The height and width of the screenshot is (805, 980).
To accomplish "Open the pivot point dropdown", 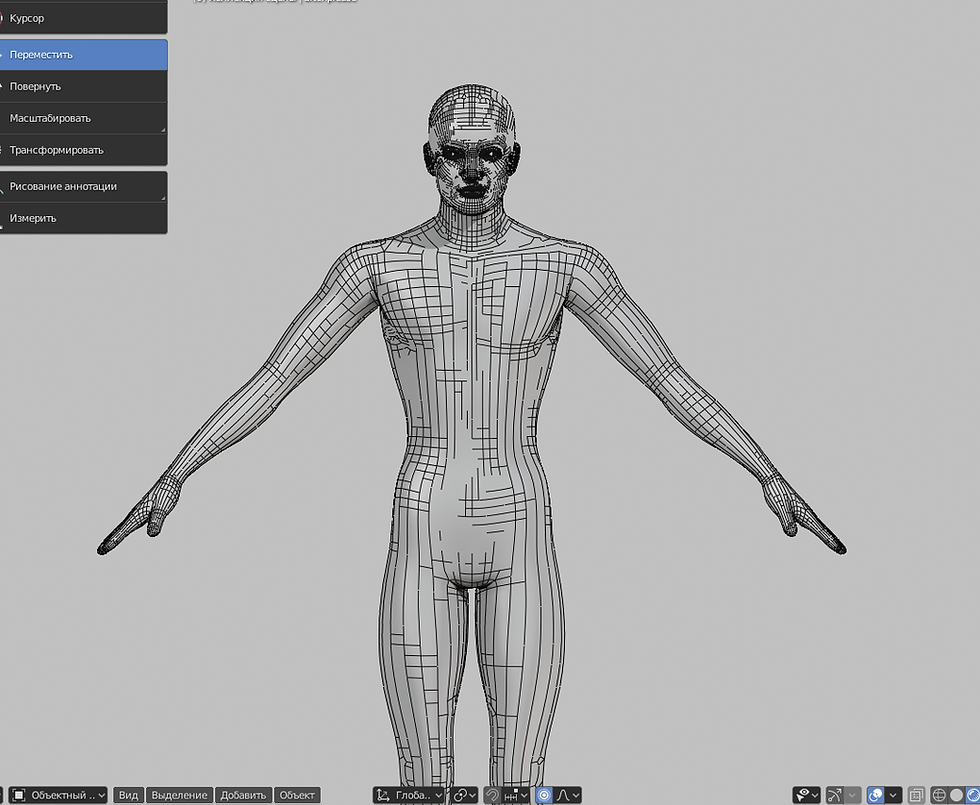I will pyautogui.click(x=465, y=795).
